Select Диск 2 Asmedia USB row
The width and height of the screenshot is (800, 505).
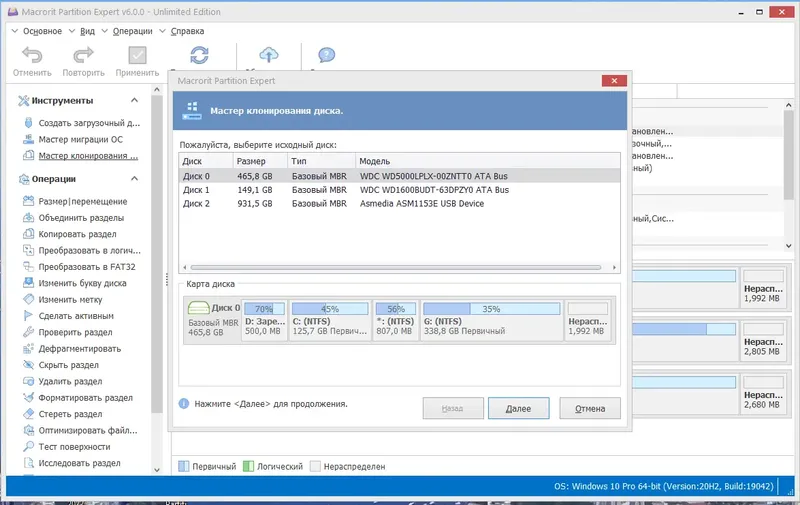pos(399,204)
